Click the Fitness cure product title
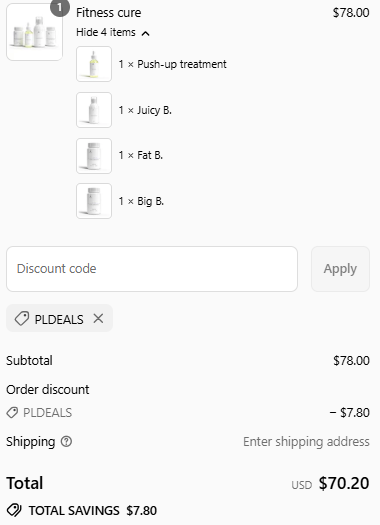This screenshot has width=380, height=525. [x=108, y=13]
